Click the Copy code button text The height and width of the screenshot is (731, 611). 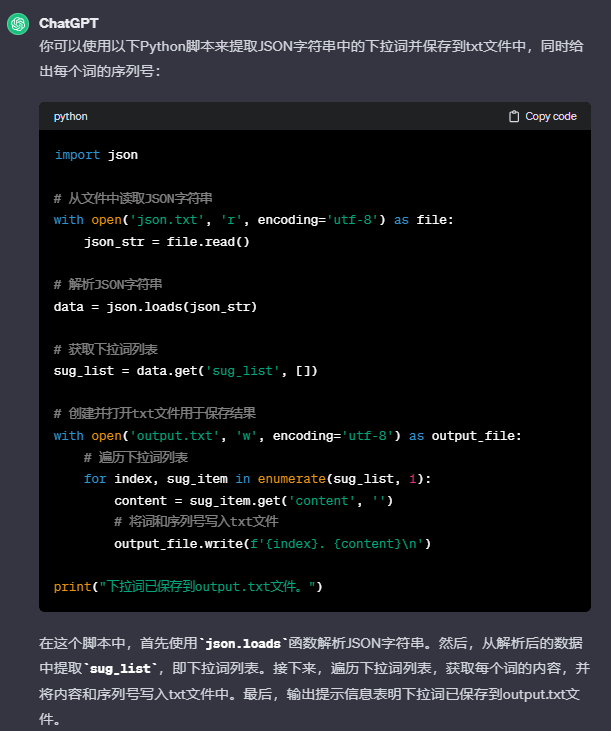551,116
